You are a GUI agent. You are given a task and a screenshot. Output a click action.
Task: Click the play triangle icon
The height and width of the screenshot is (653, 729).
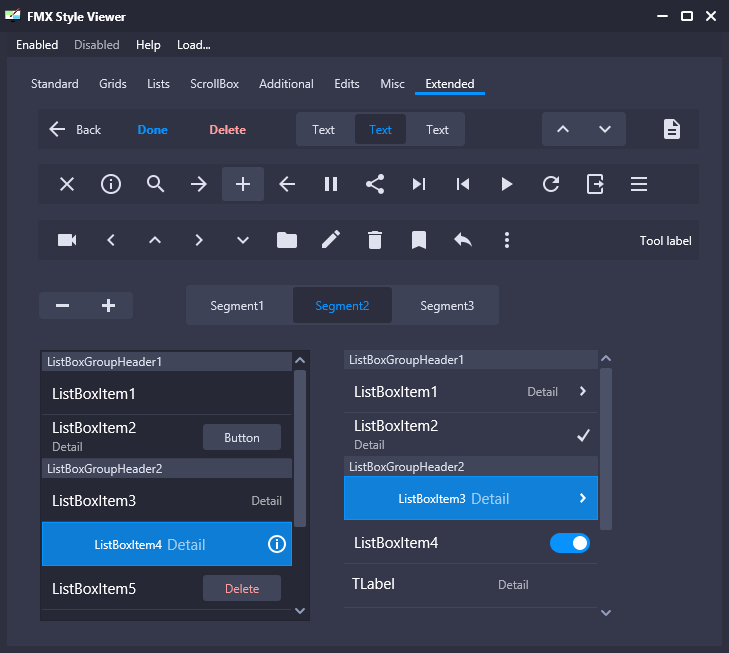coord(507,184)
